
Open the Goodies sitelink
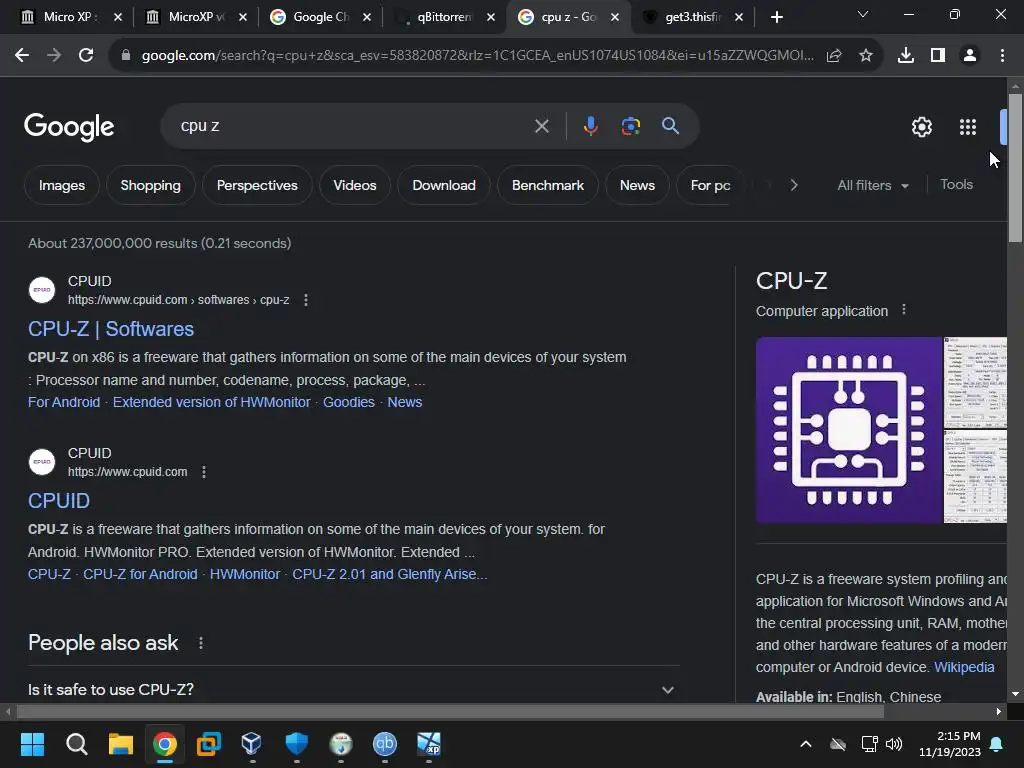pyautogui.click(x=349, y=402)
